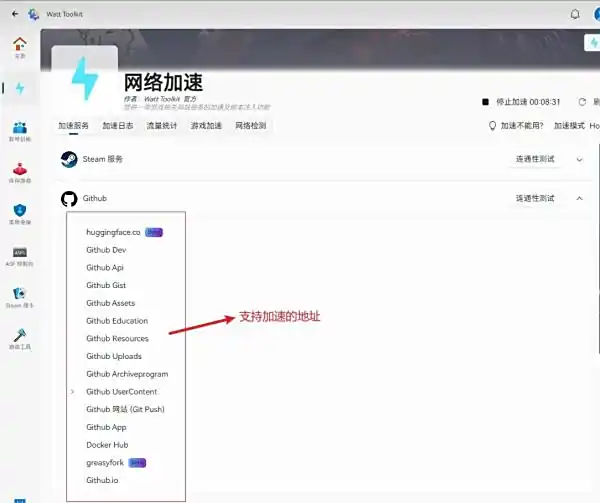This screenshot has width=600, height=503.
Task: Click the Steam 服务 row label
Action: point(103,159)
